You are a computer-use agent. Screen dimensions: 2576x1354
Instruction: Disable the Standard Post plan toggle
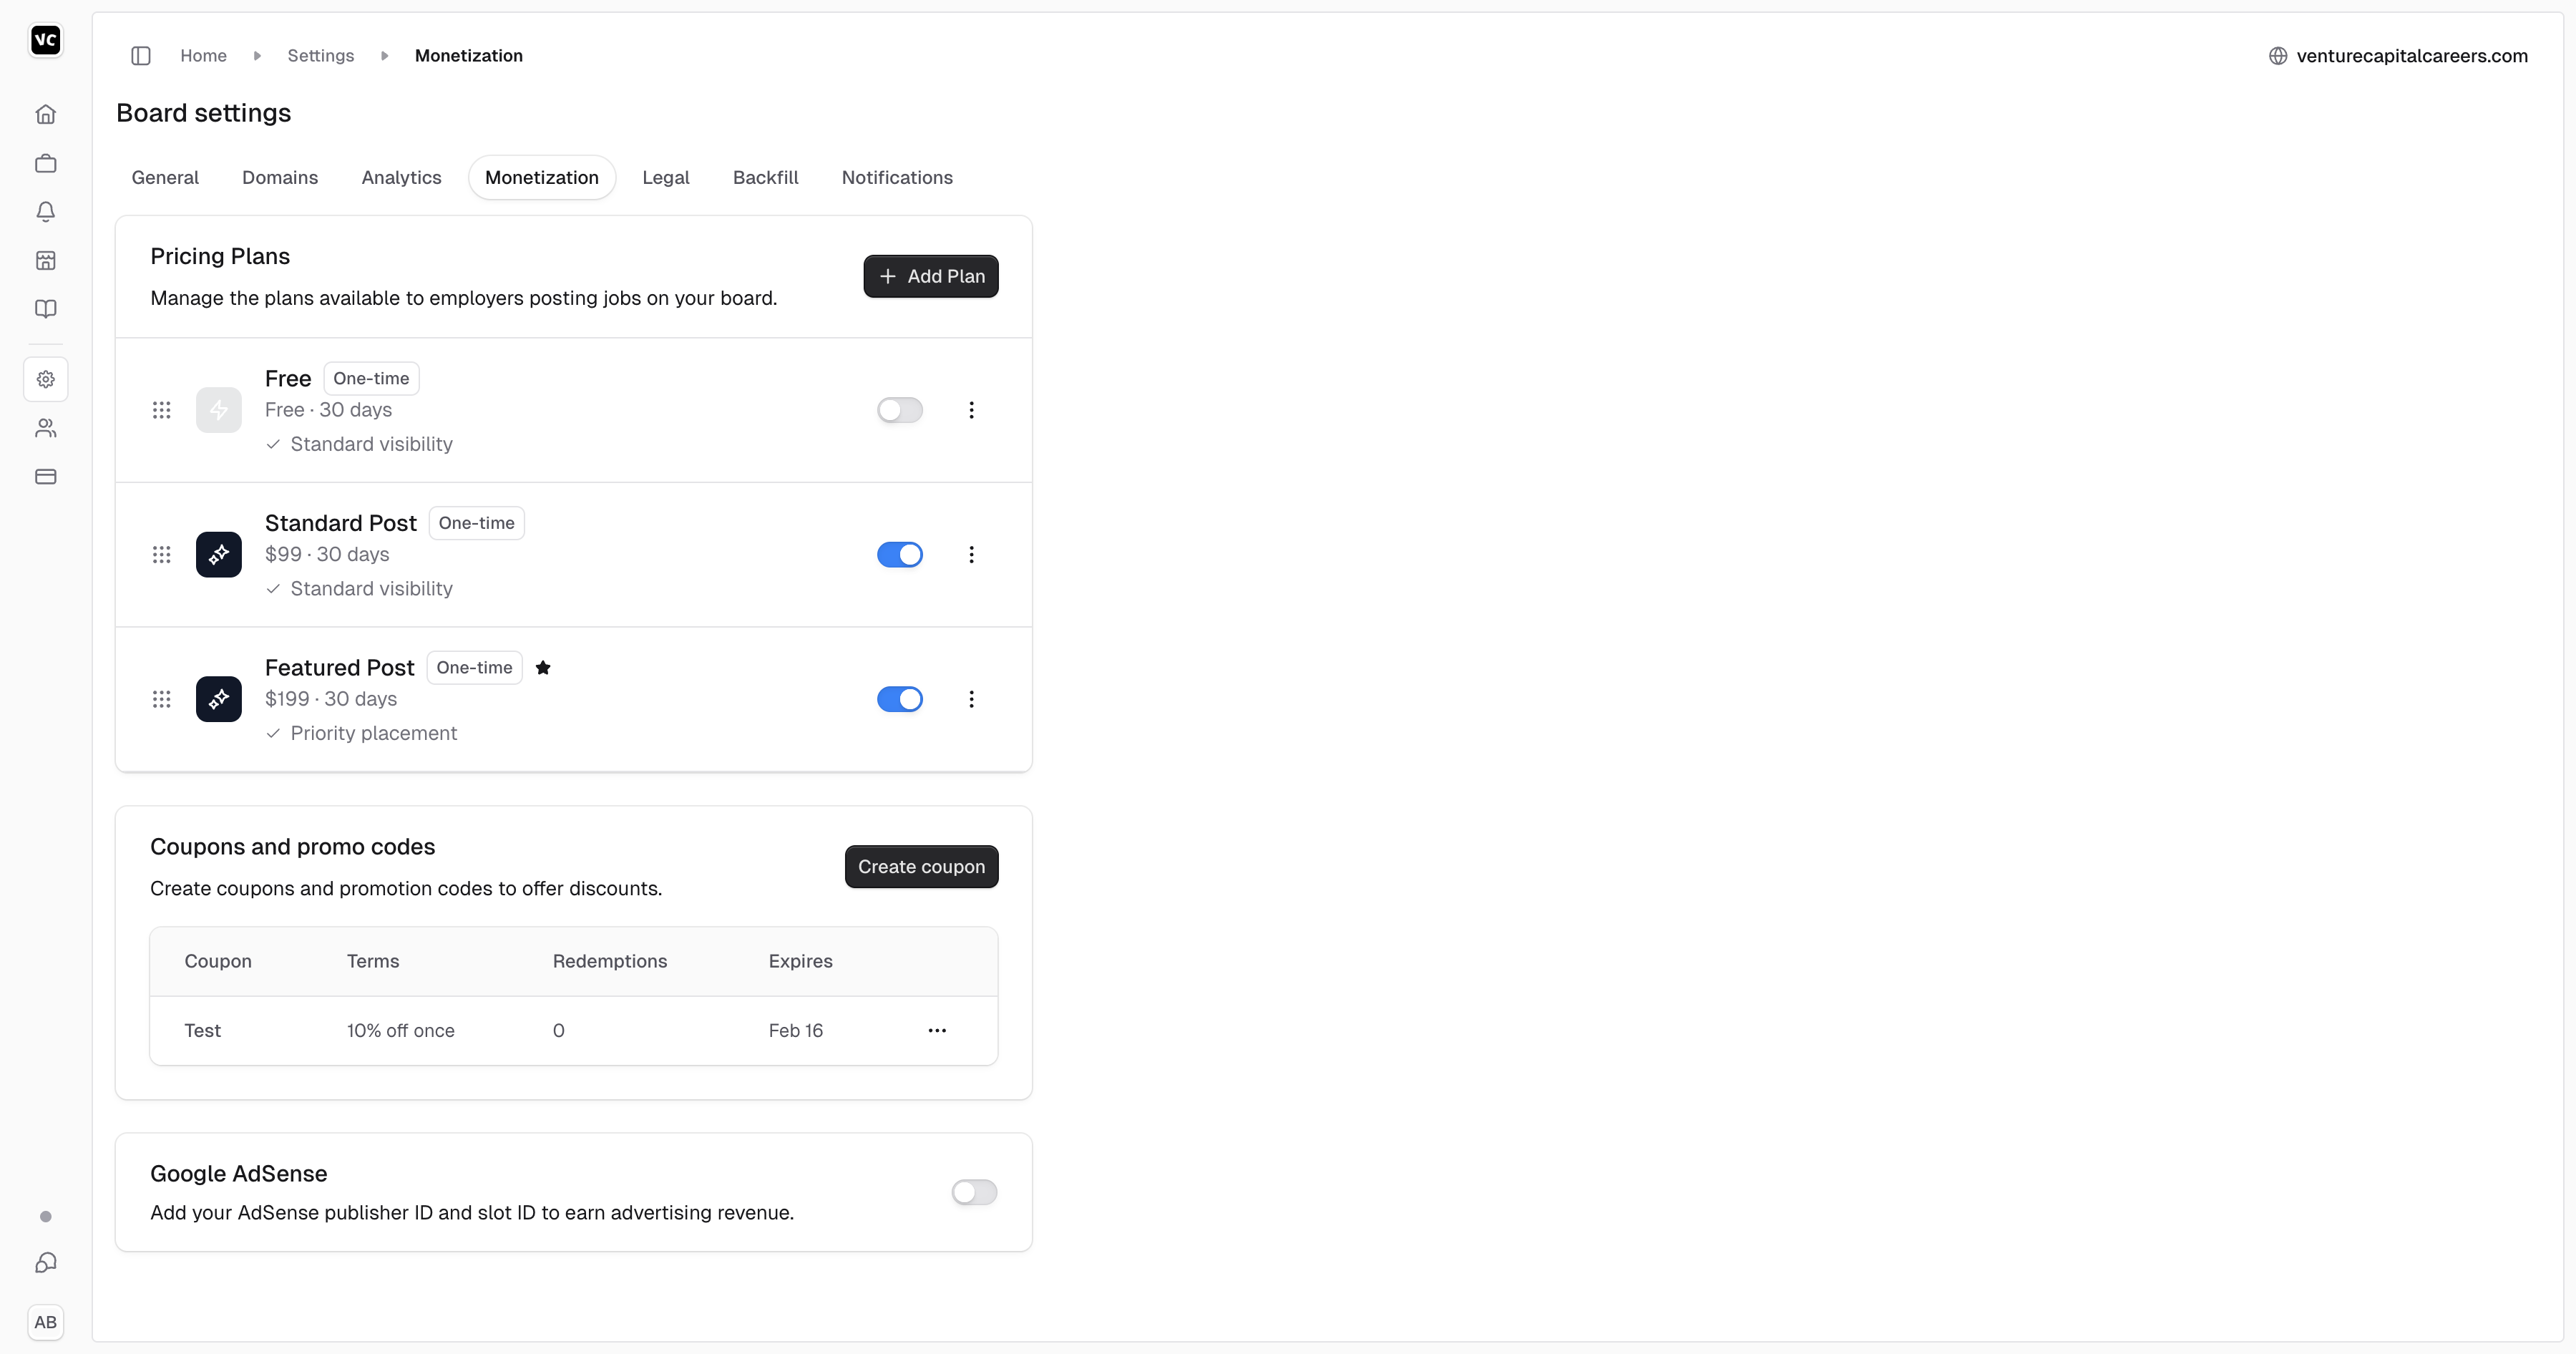coord(899,555)
